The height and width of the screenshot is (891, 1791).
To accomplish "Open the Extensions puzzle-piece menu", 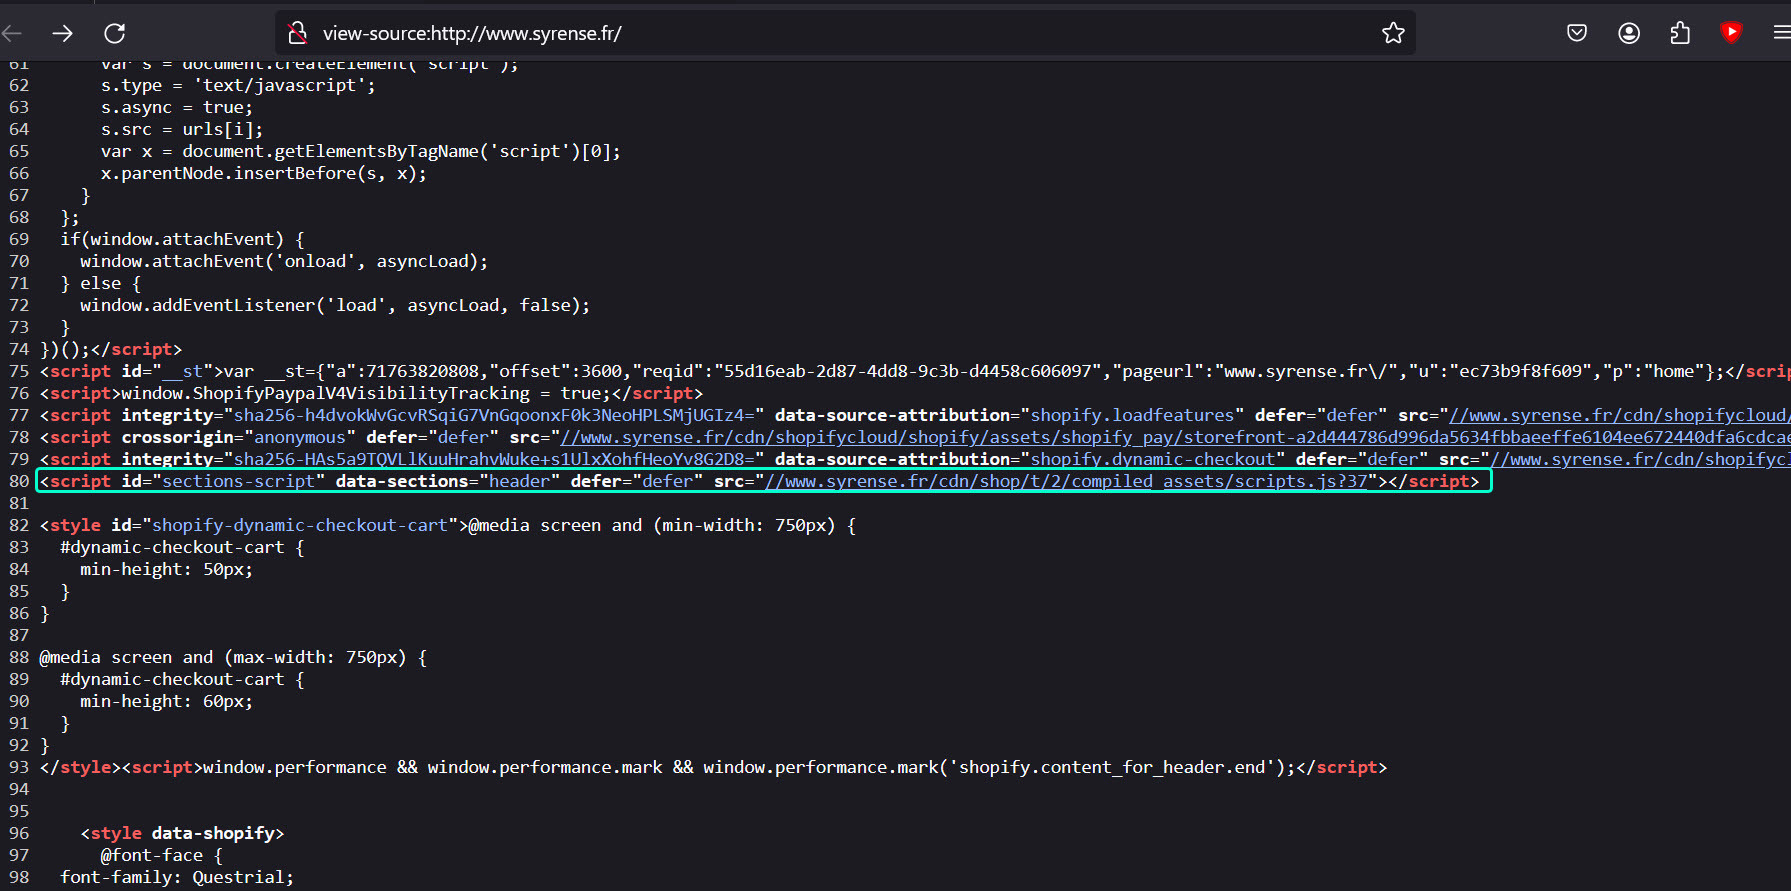I will click(1680, 33).
